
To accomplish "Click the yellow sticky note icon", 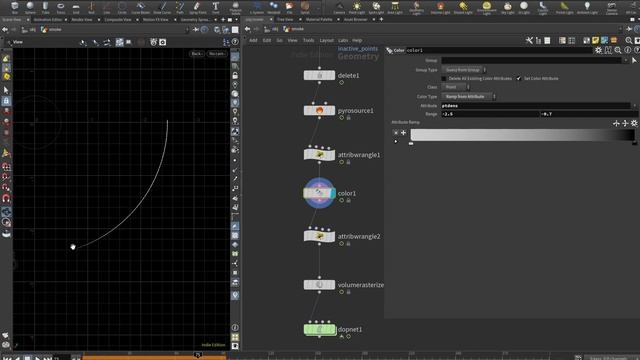I will coord(596,40).
